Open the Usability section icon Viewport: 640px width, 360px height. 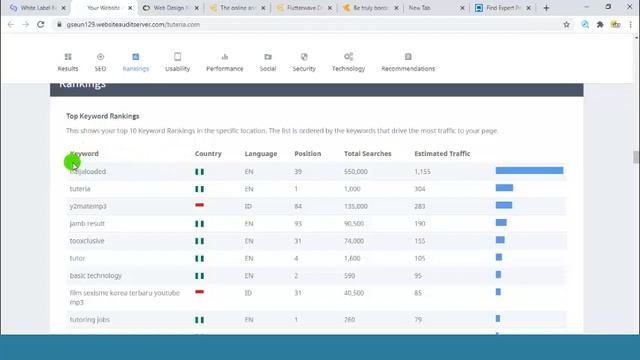pos(177,57)
